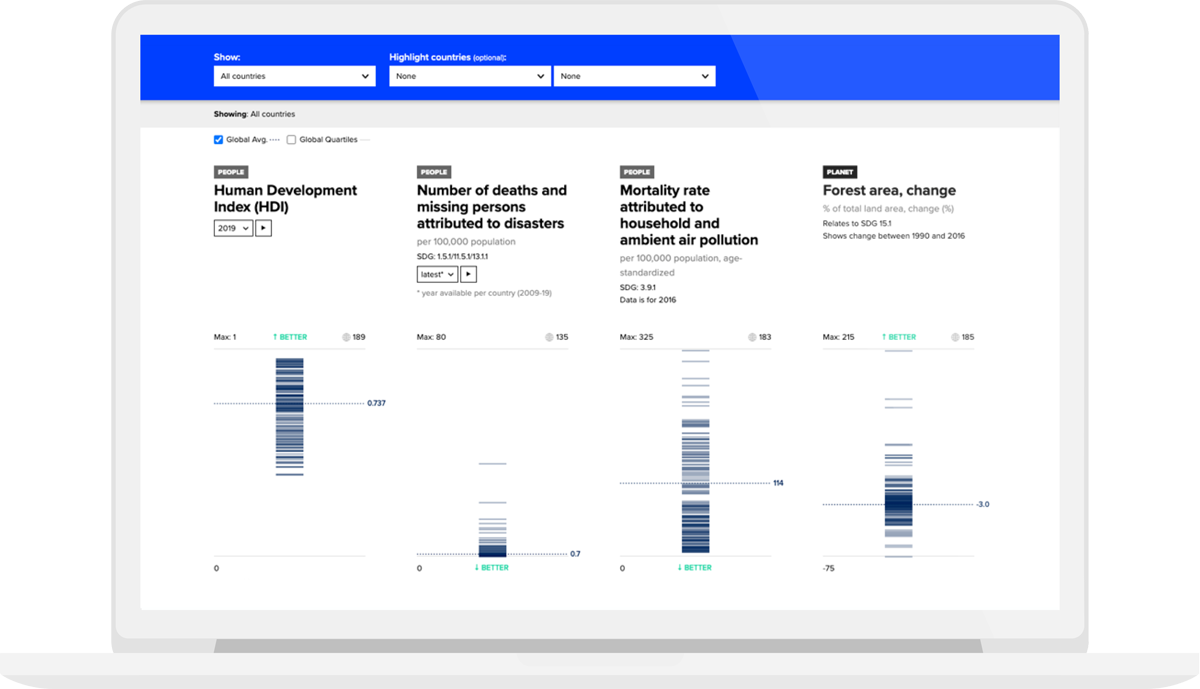Select the PLANET tag above Forest area
The height and width of the screenshot is (689, 1200).
pos(840,172)
